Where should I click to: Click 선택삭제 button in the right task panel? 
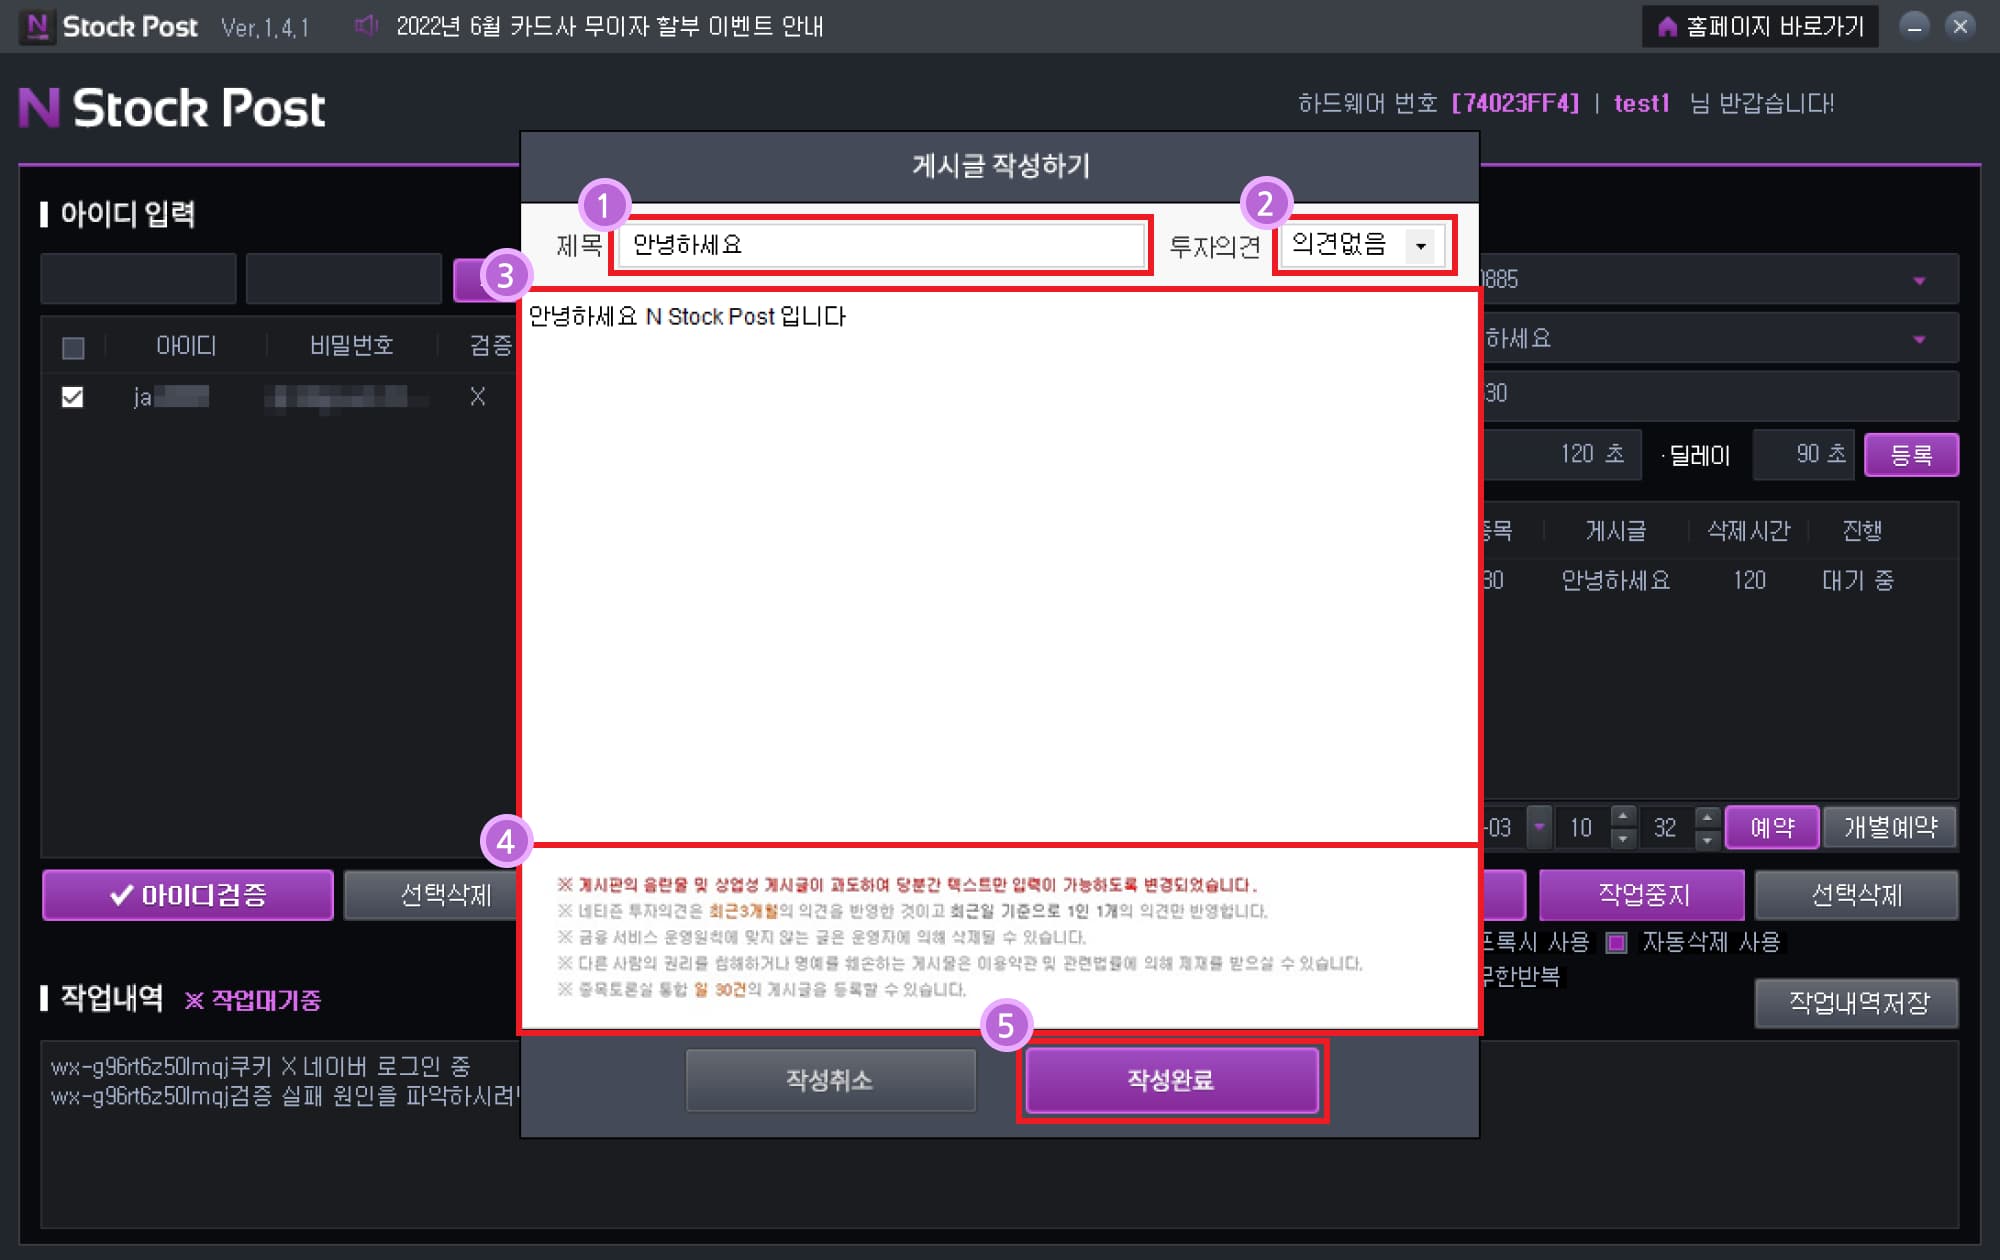pyautogui.click(x=1857, y=895)
